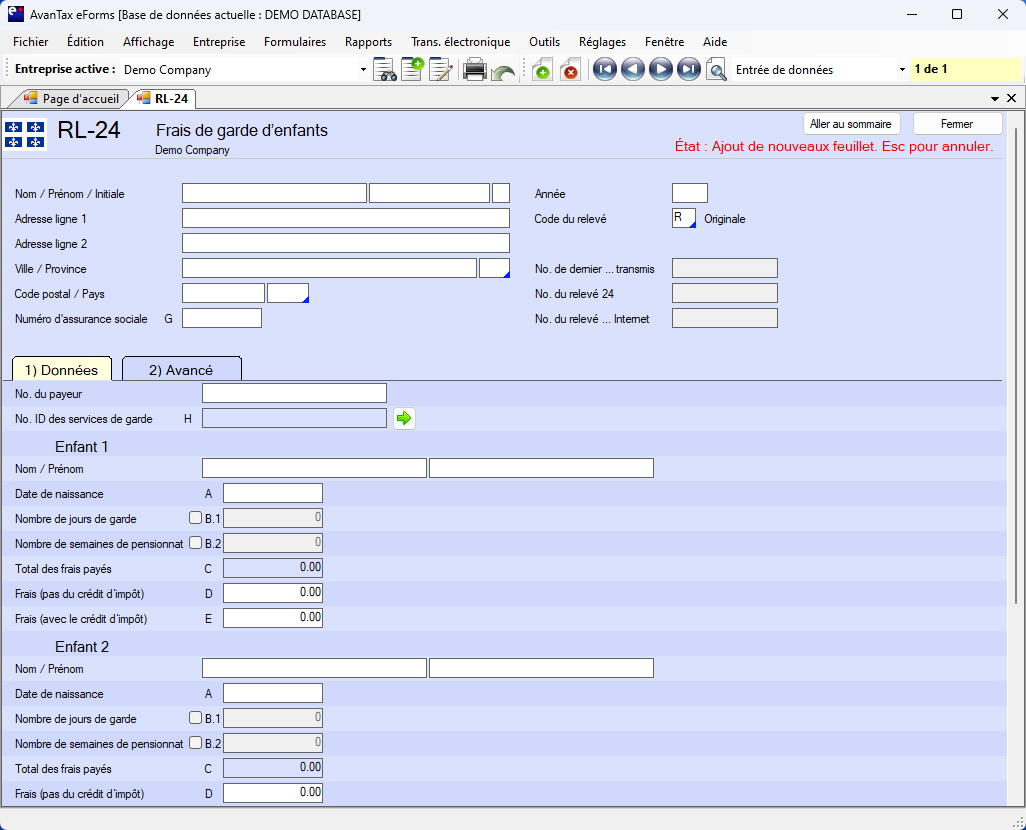1026x830 pixels.
Task: Switch to the 2) Avancé tab
Action: pos(181,370)
